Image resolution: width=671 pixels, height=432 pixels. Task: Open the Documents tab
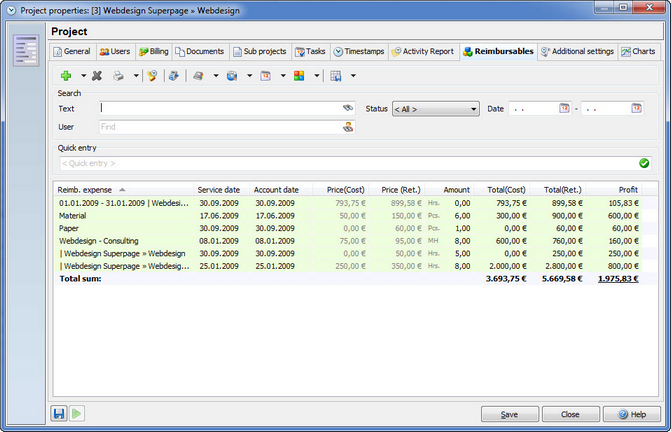(x=200, y=51)
